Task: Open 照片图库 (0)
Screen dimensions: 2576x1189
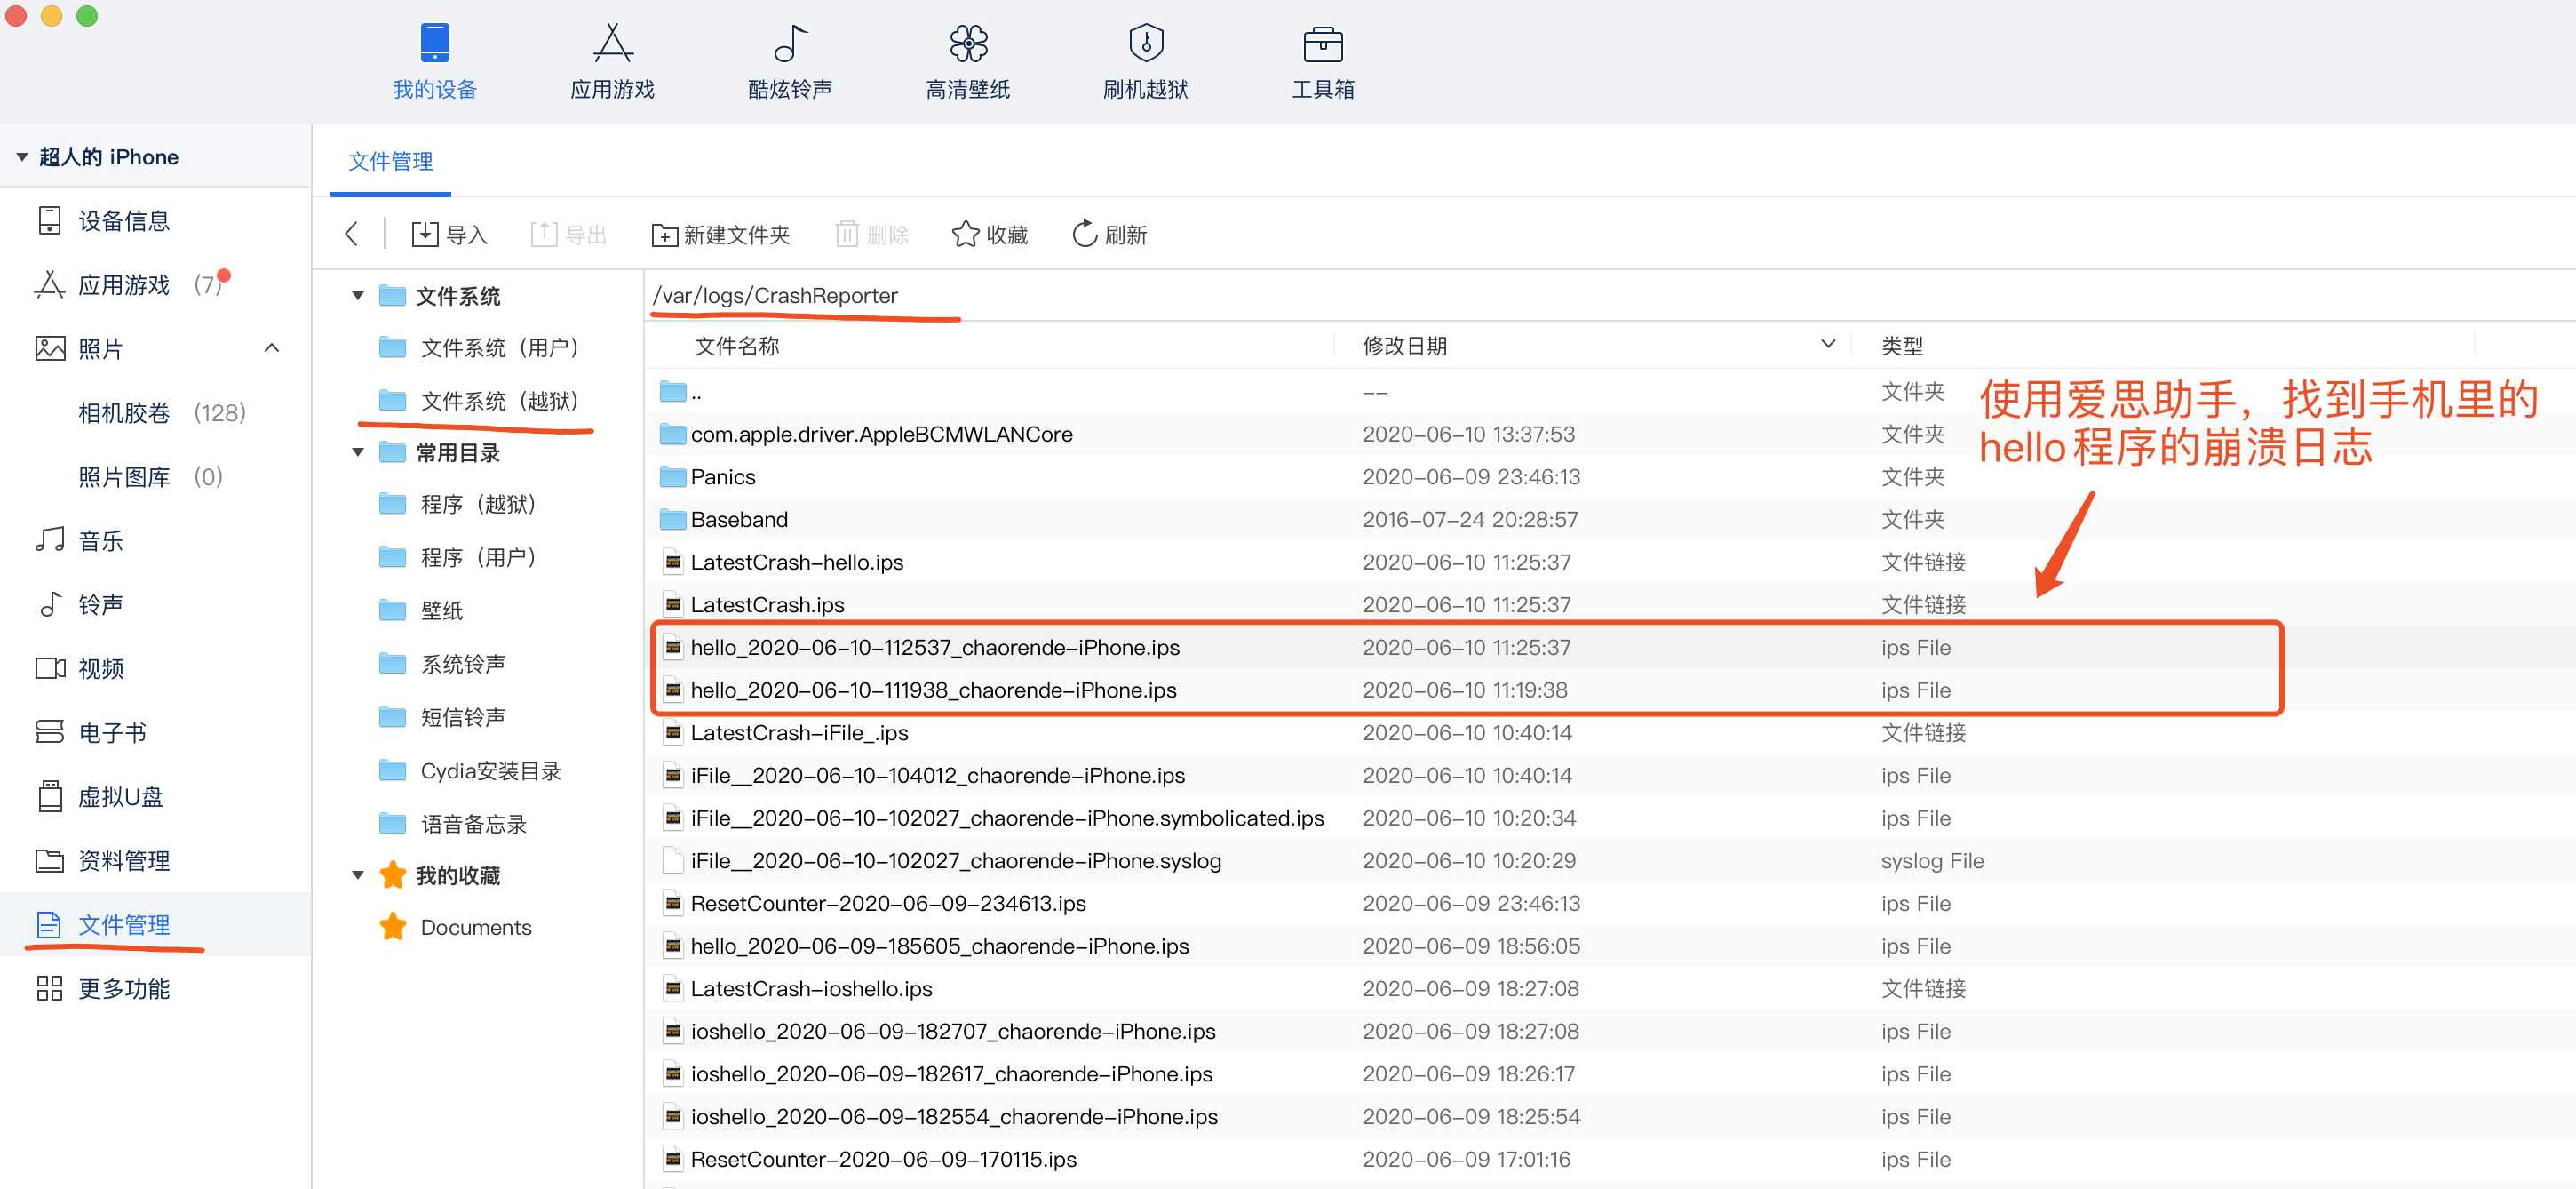Action: [x=156, y=477]
